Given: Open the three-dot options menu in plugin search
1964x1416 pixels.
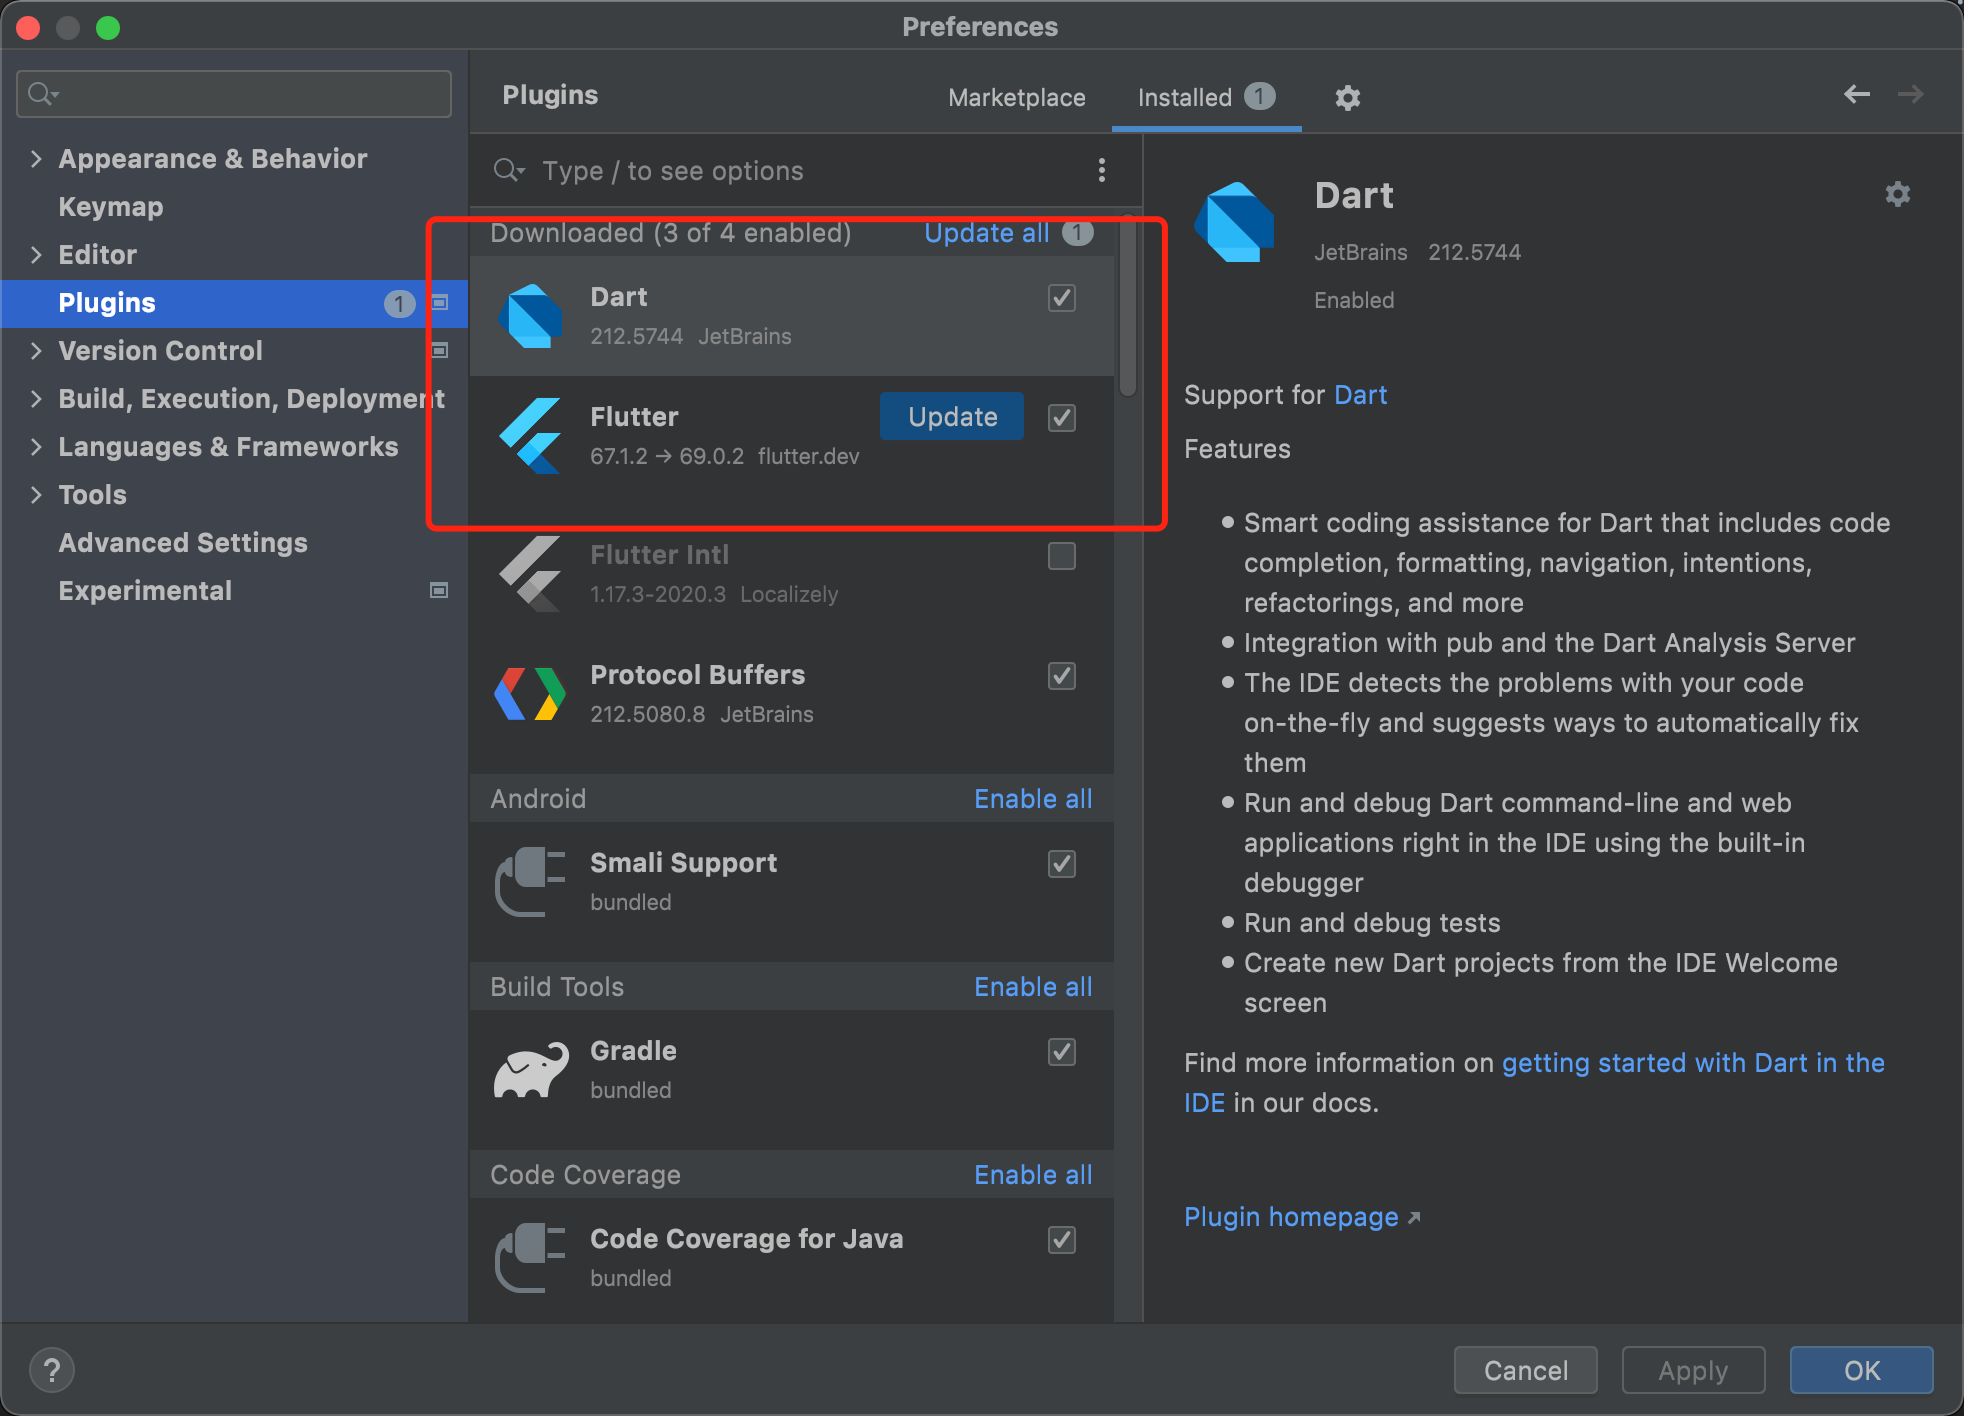Looking at the screenshot, I should click(1101, 171).
